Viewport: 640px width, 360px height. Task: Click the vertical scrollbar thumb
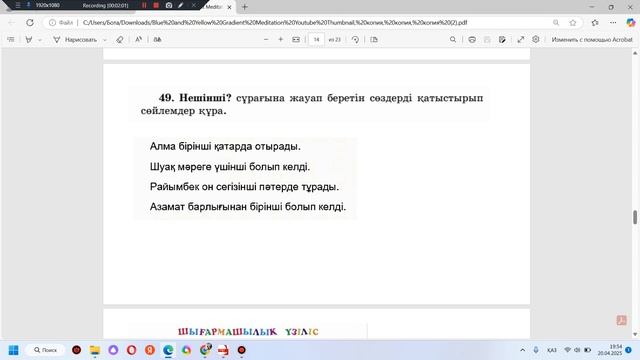pos(635,217)
